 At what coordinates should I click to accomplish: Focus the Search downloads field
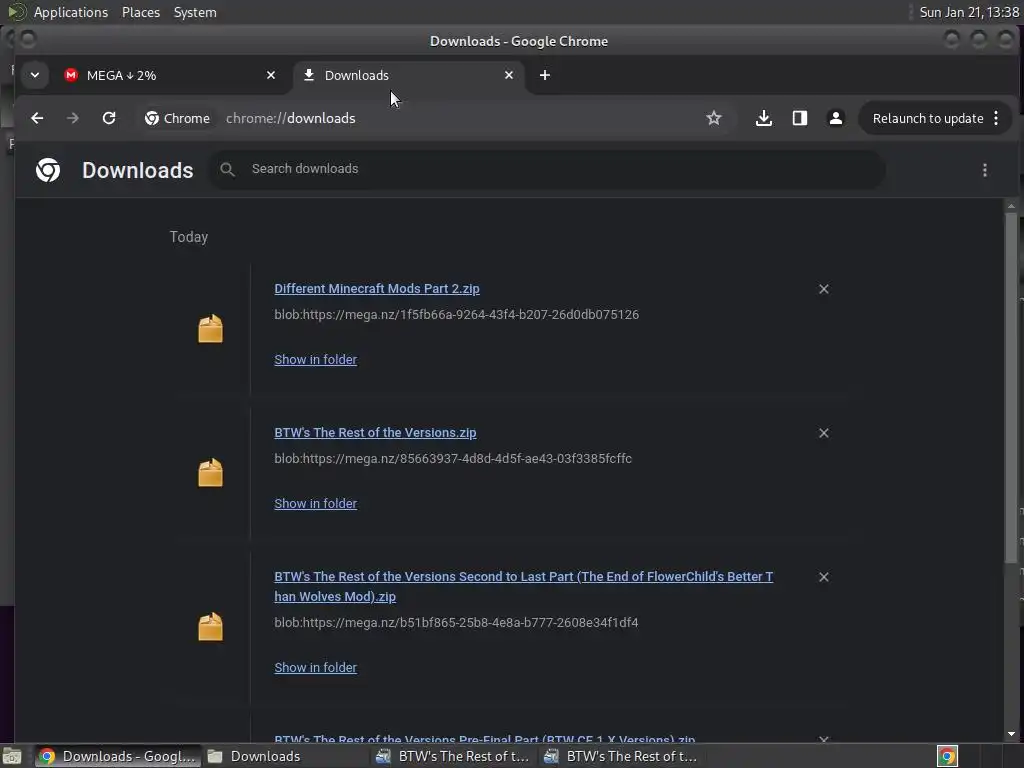547,170
